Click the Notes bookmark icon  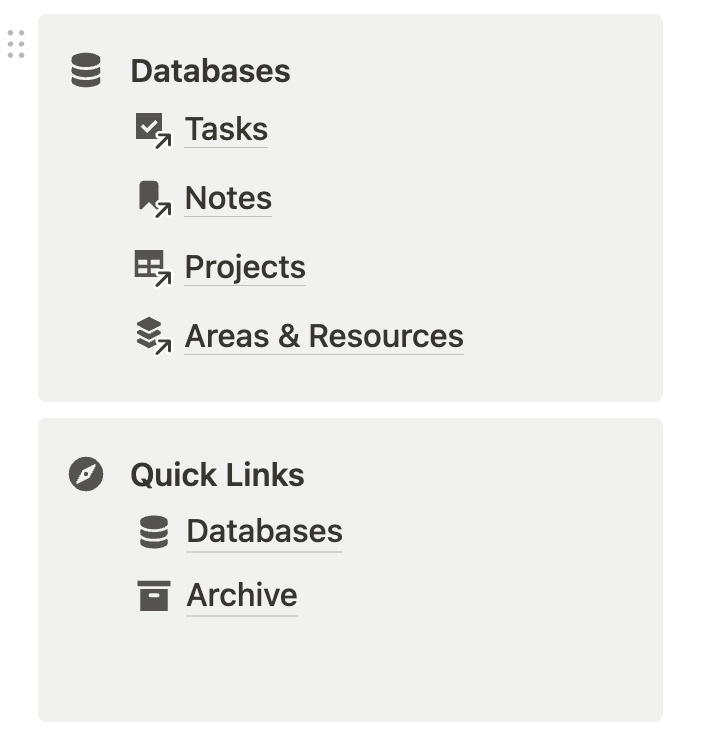pyautogui.click(x=152, y=198)
